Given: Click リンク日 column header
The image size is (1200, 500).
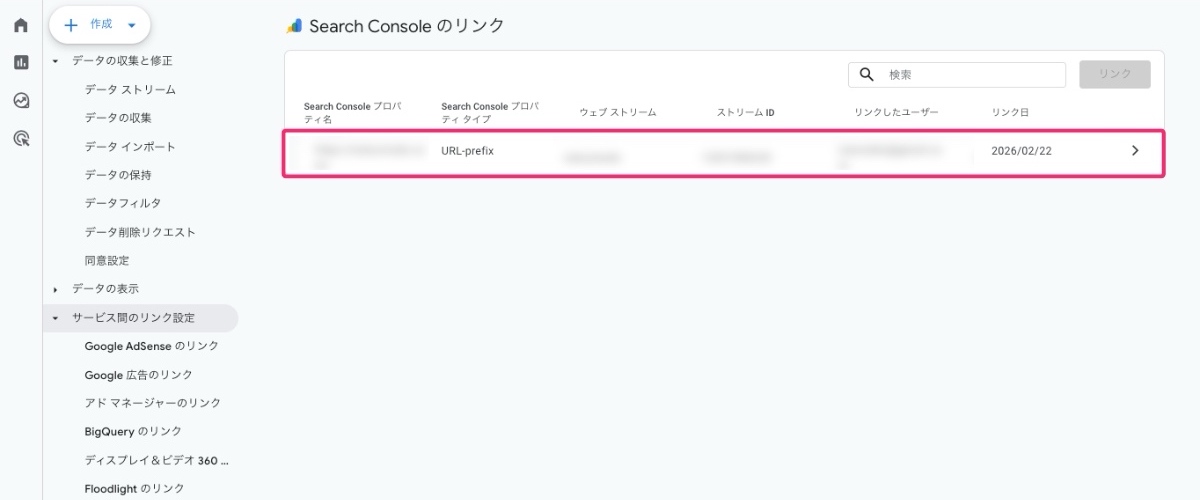Looking at the screenshot, I should pyautogui.click(x=1010, y=113).
